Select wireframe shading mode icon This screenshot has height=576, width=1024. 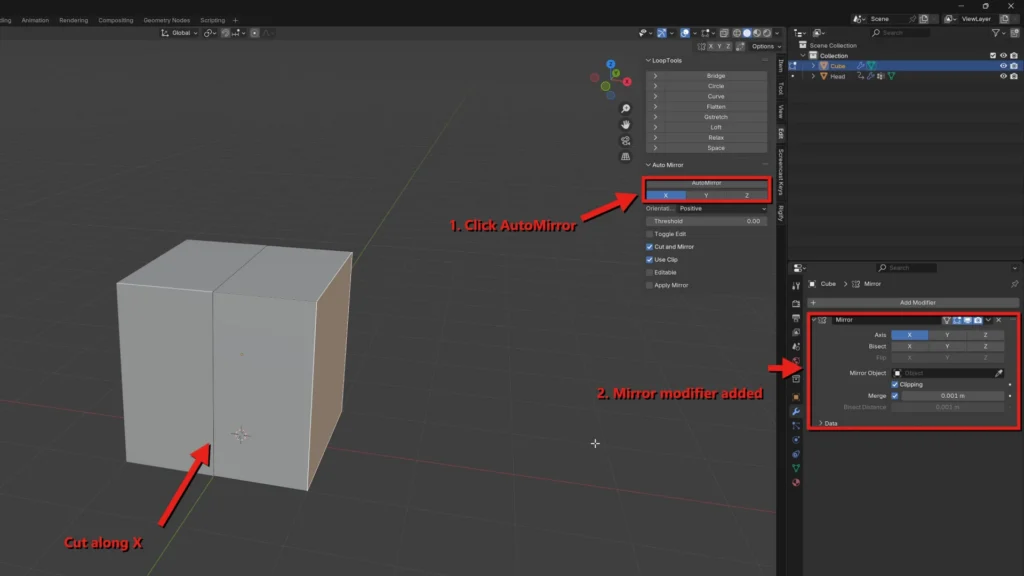[x=737, y=33]
